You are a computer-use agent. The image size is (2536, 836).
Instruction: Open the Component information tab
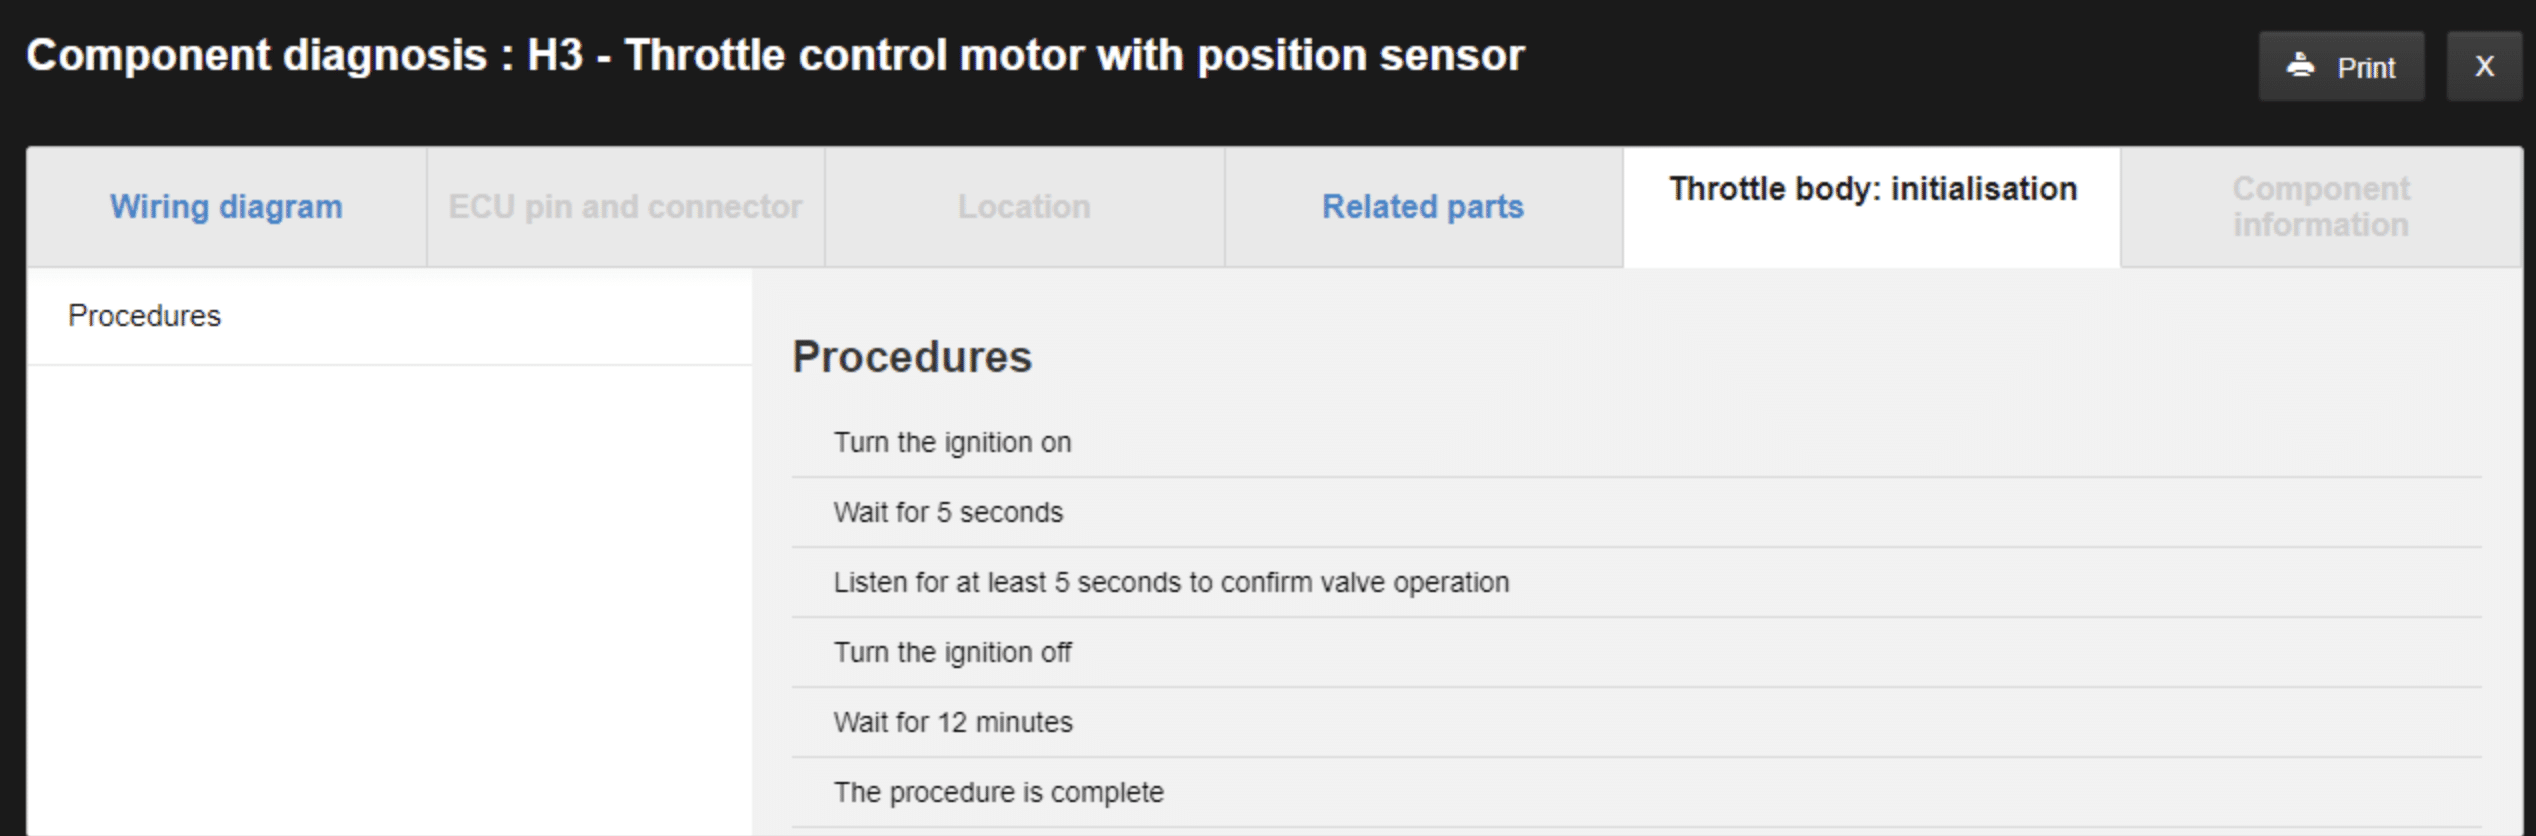pos(2321,207)
